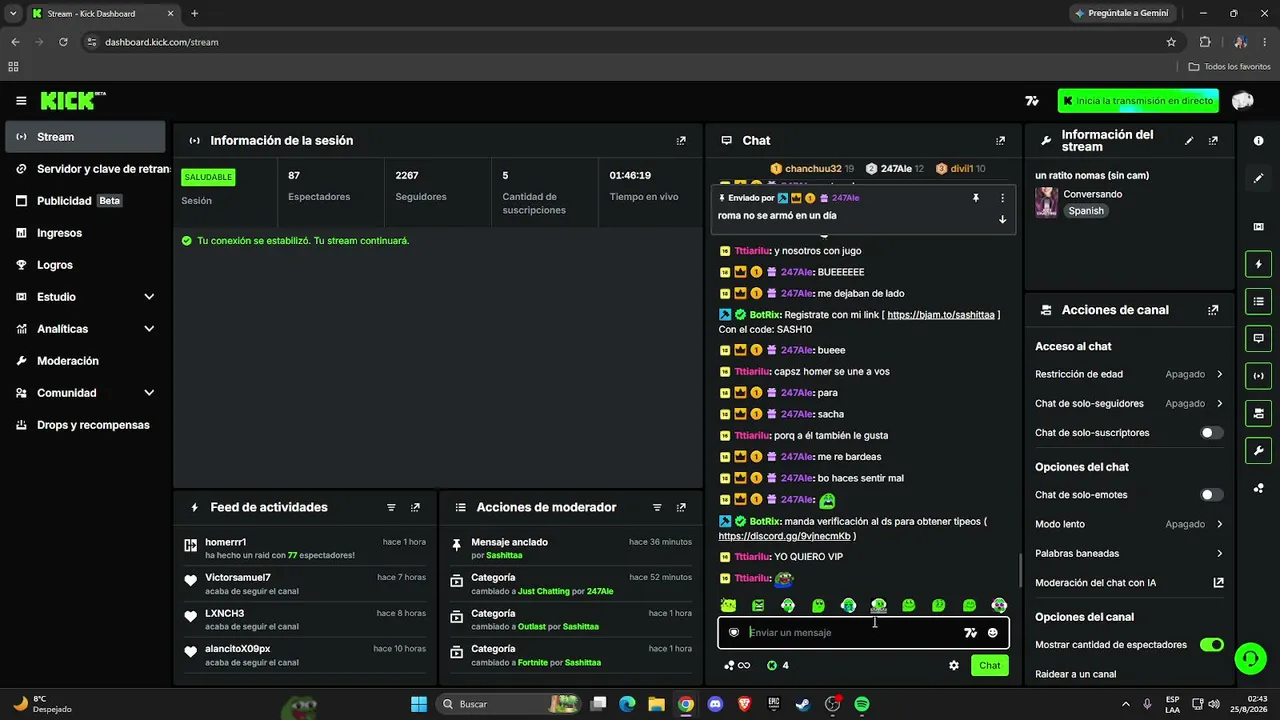1280x720 pixels.
Task: Open Chat de solo-seguidores options
Action: coord(1129,404)
